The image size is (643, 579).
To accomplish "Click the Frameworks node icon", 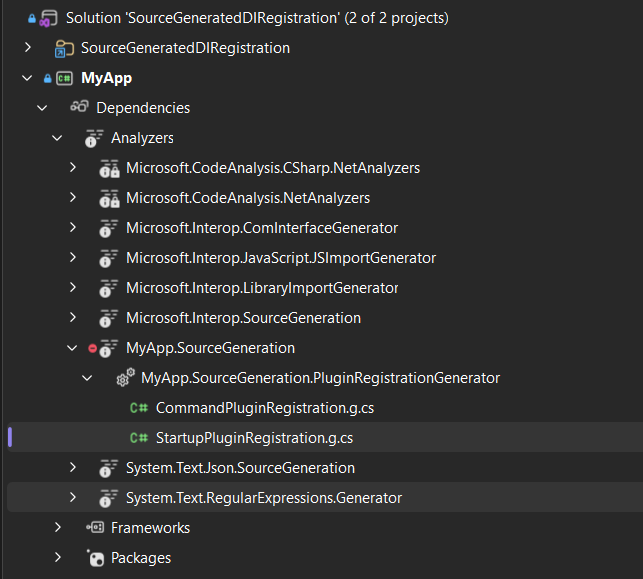I will (x=95, y=527).
